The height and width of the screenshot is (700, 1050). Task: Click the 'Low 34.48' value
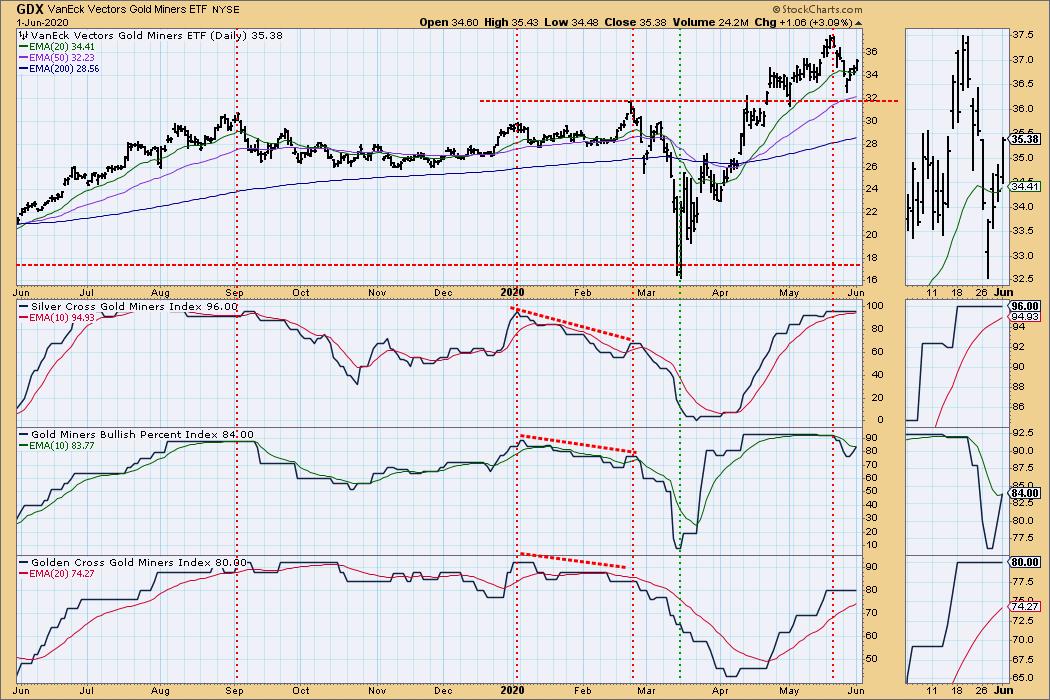tap(572, 22)
